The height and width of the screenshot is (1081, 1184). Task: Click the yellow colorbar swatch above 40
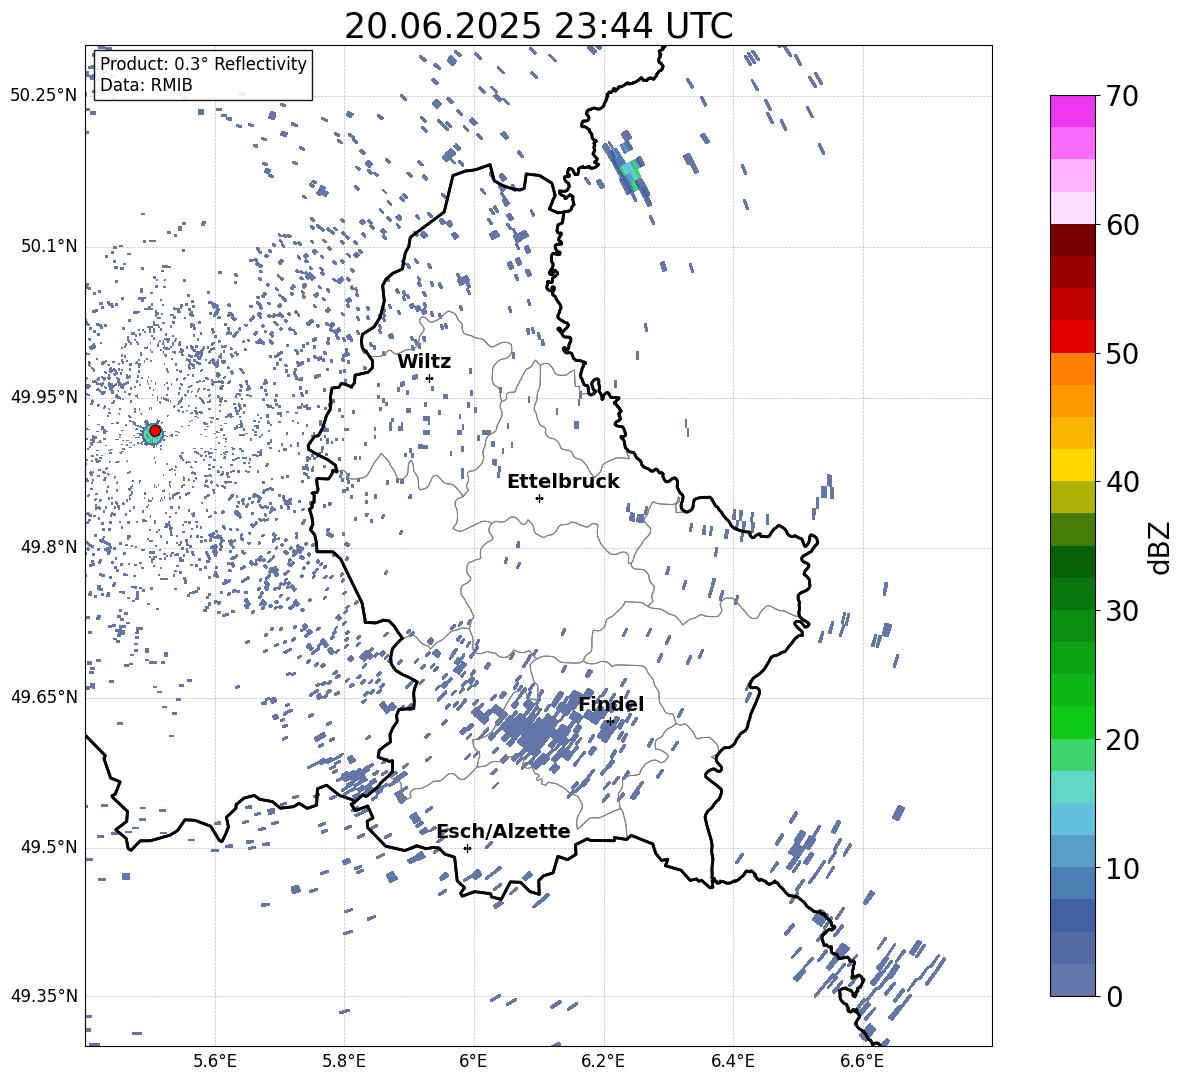pos(1072,465)
